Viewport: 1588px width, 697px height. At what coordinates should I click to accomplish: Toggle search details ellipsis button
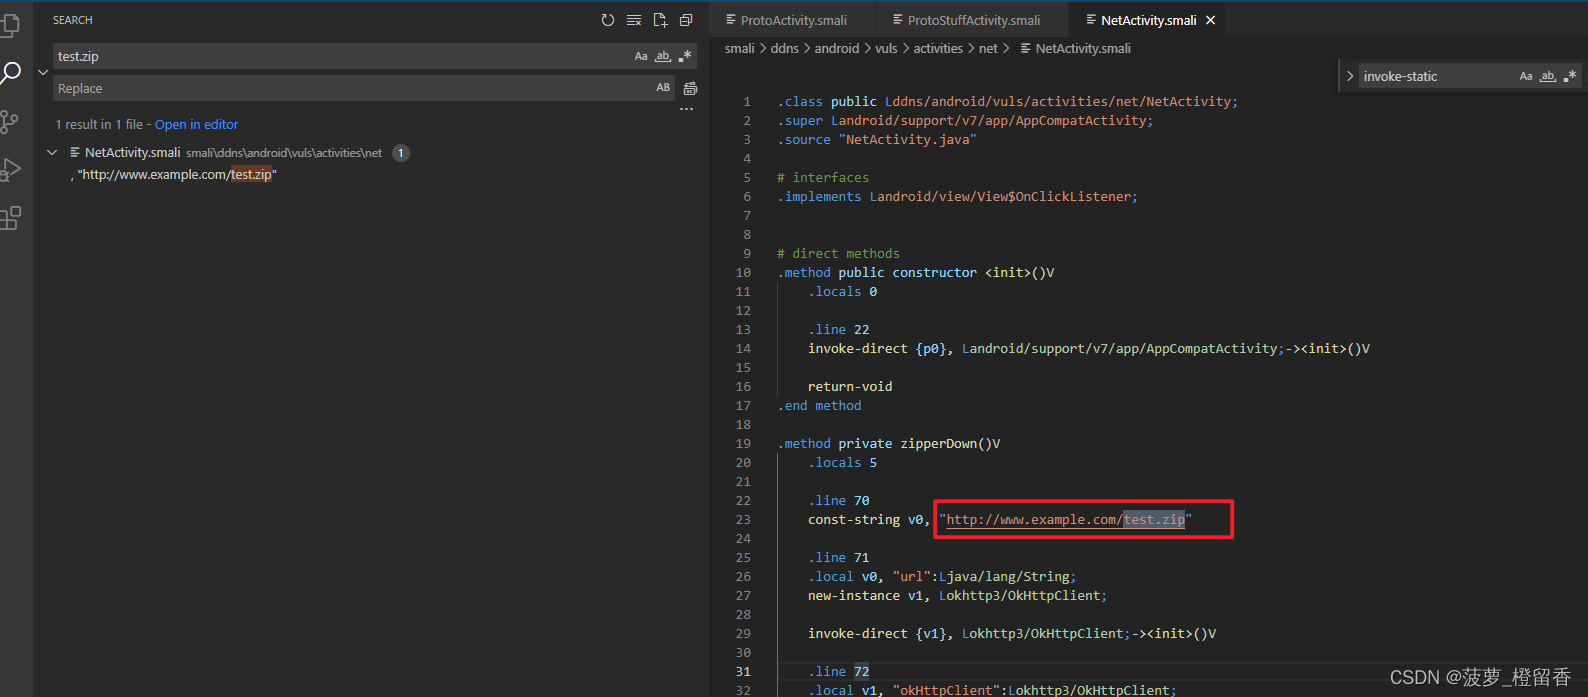click(686, 109)
